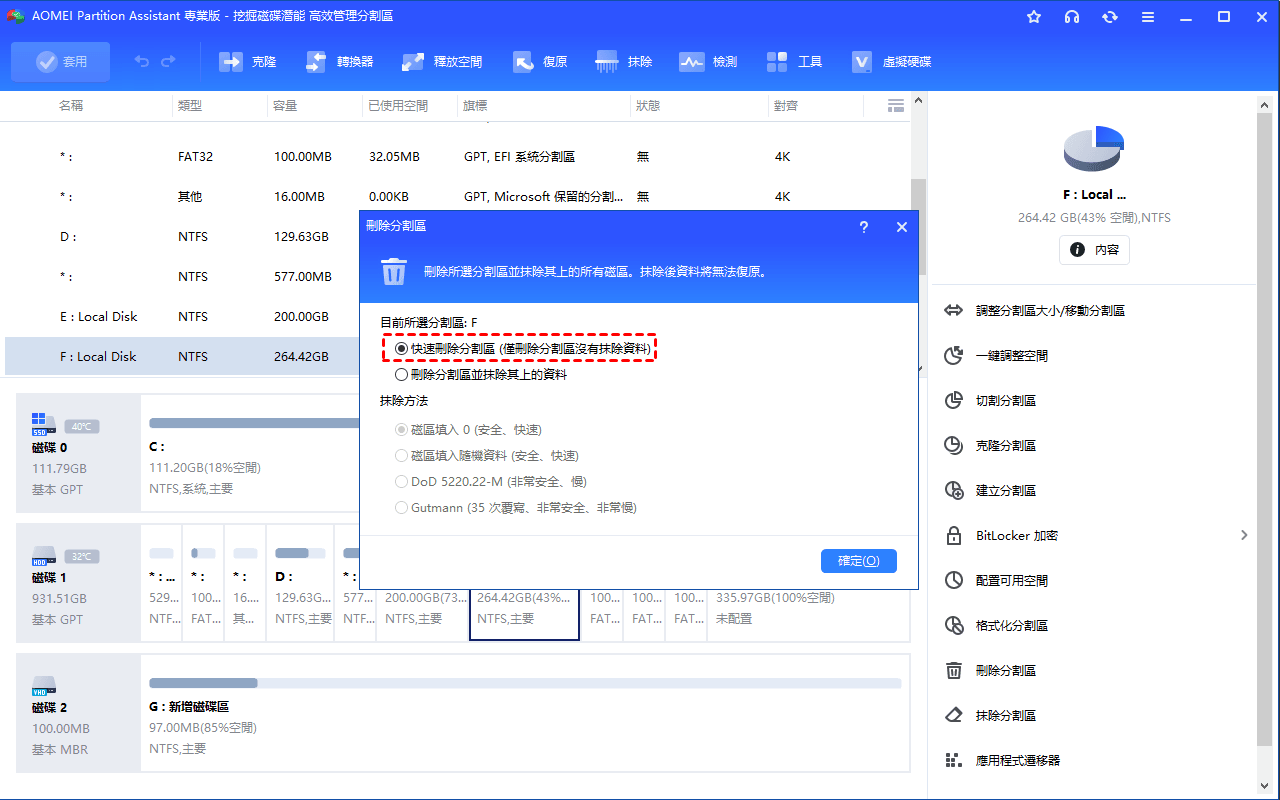Select quick delete partition radio option

coord(402,348)
